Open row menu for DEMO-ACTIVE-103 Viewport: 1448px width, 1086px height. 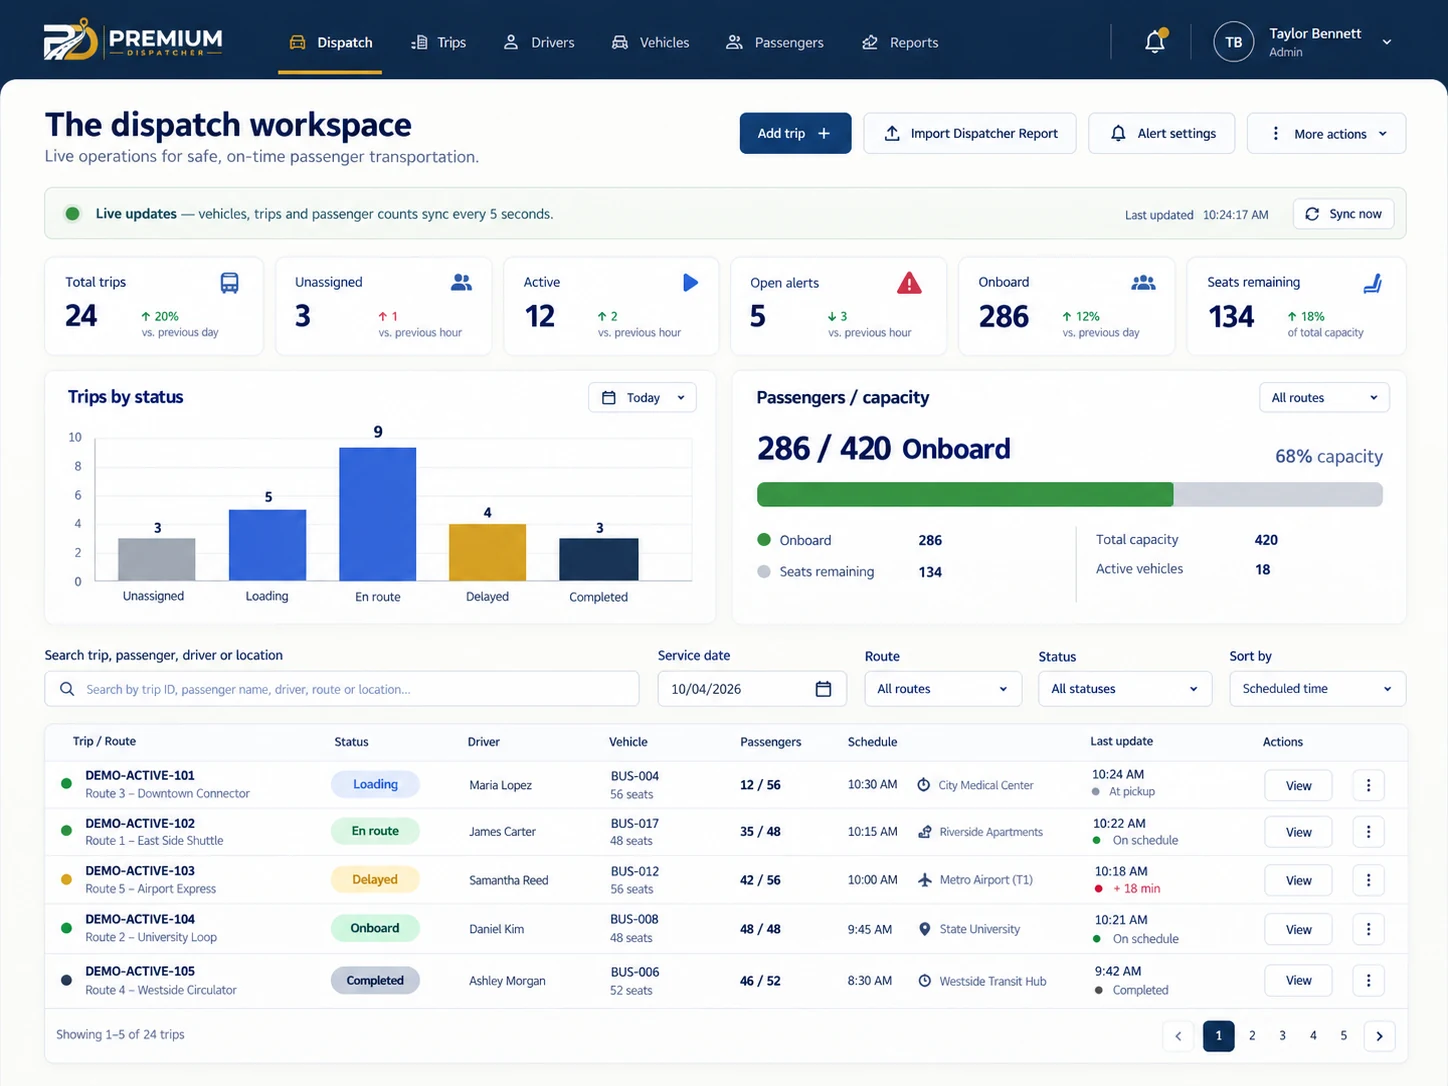1368,880
